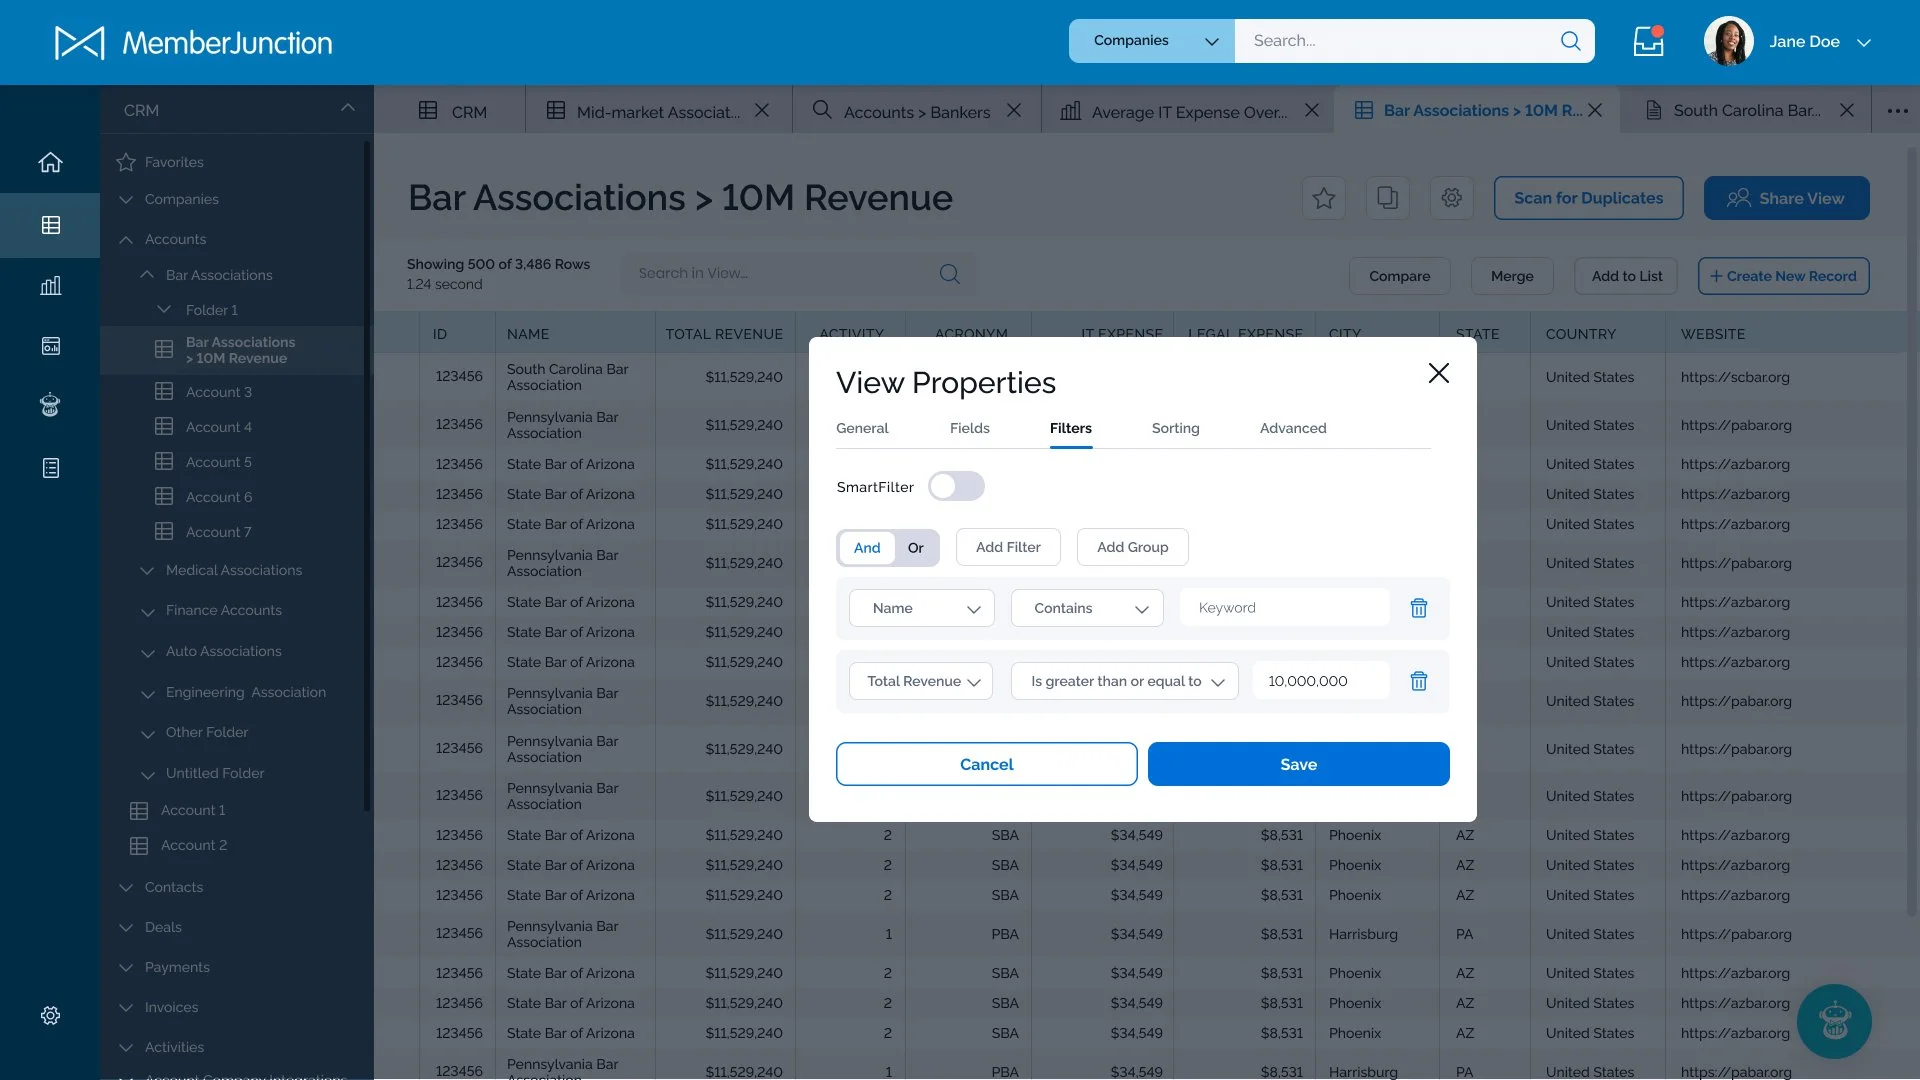Click the Keyword input field
The image size is (1920, 1080).
[x=1284, y=608]
